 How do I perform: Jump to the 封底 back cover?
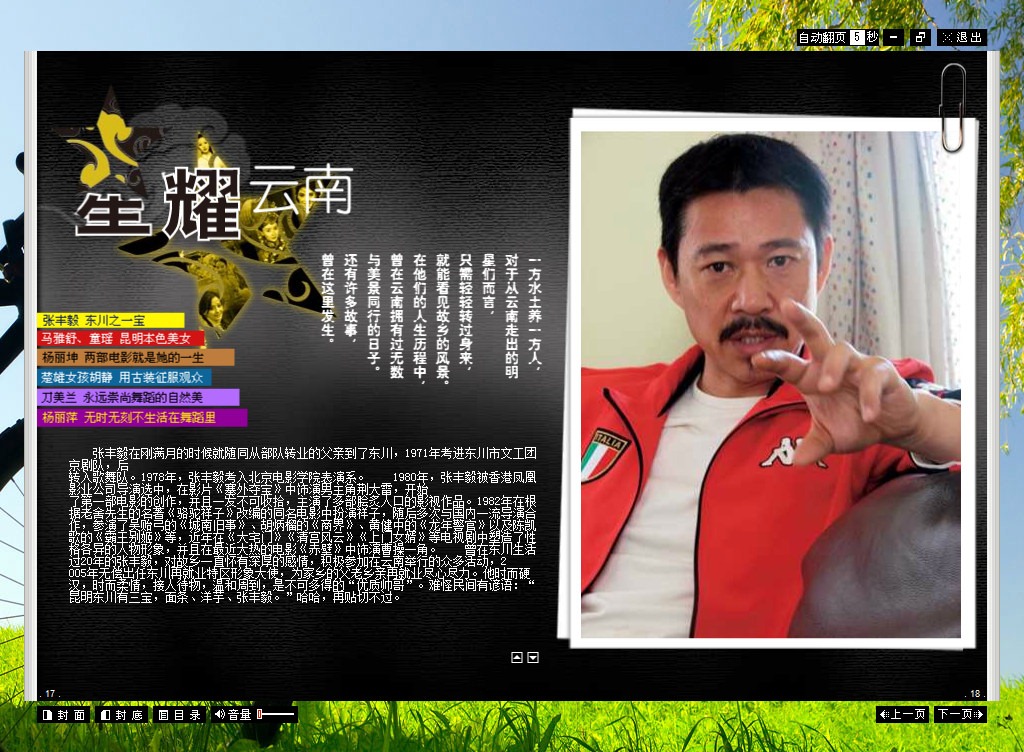(x=122, y=715)
